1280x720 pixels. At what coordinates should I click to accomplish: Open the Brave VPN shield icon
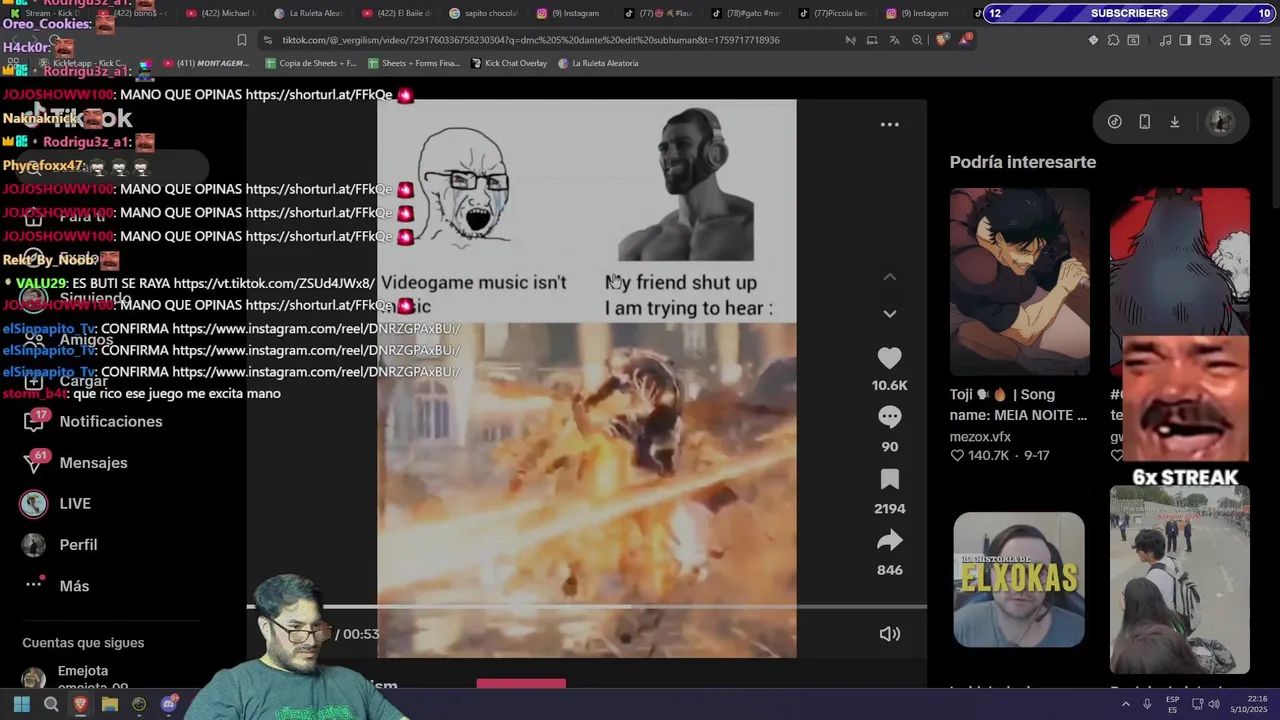point(1245,40)
